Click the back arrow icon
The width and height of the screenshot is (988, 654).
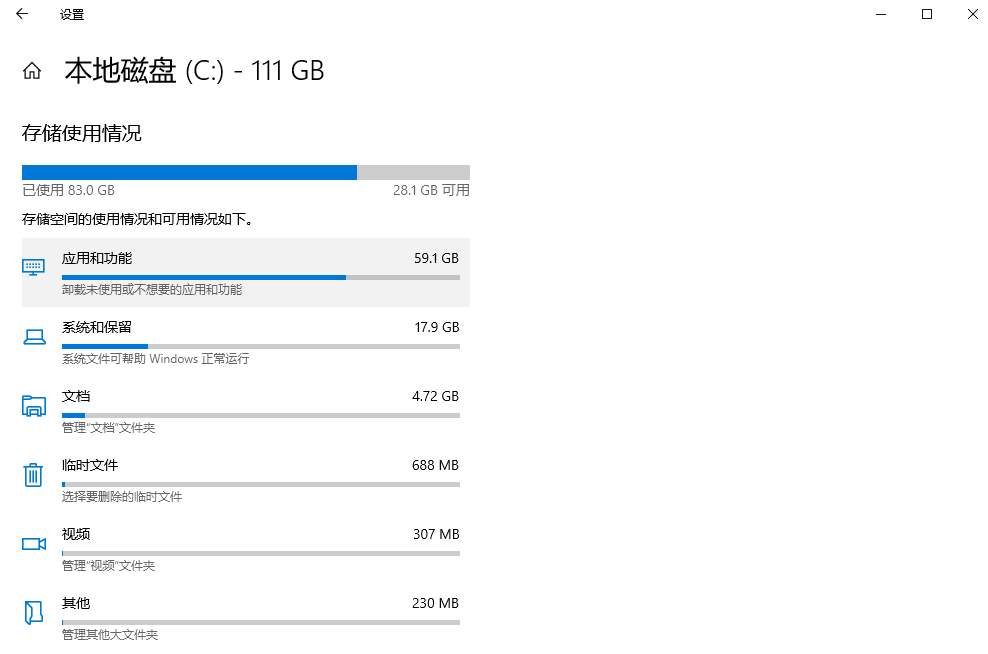[x=22, y=14]
